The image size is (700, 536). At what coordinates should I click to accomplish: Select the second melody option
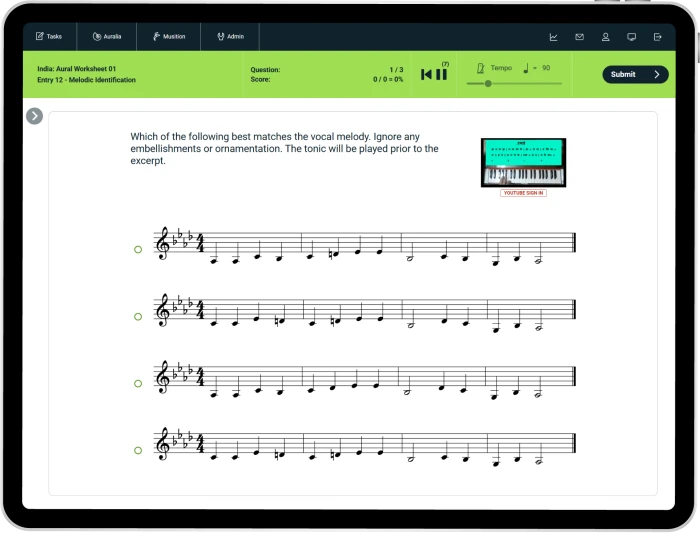138,316
